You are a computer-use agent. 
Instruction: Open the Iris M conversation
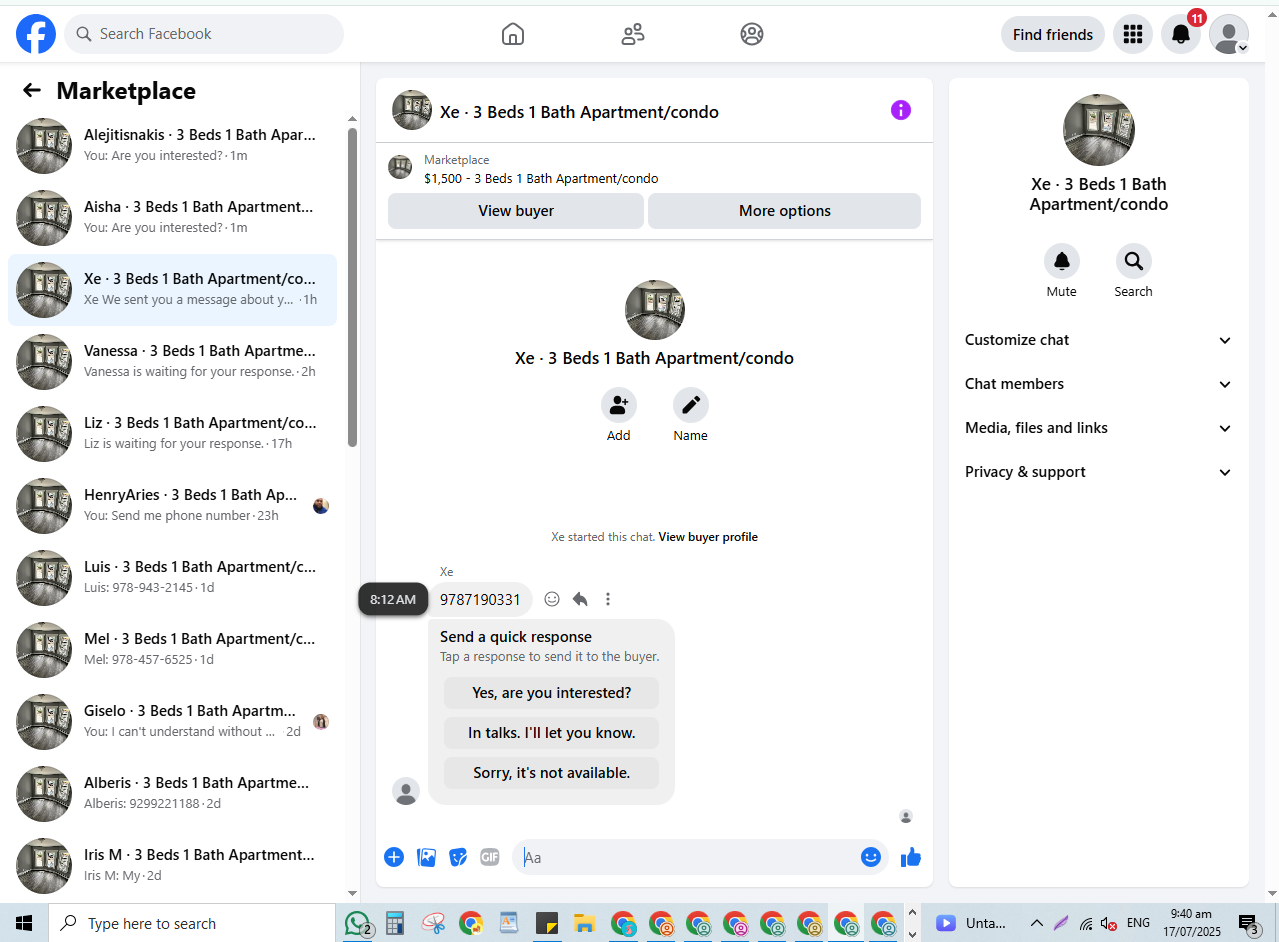(173, 866)
